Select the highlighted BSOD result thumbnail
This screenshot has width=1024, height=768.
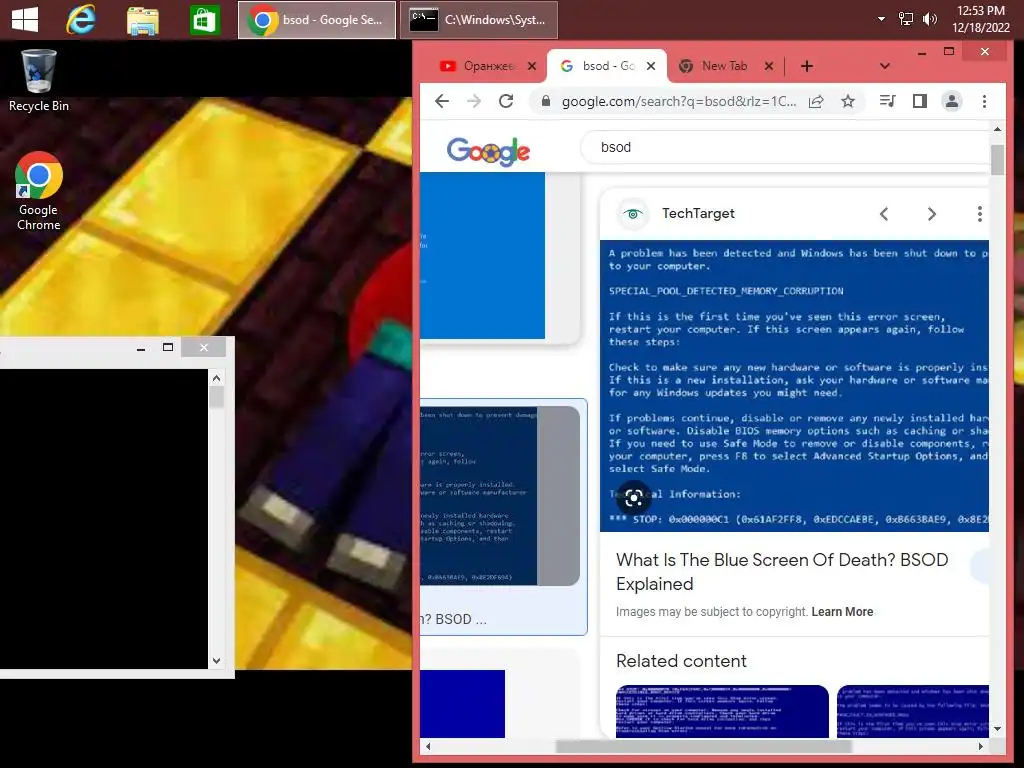(x=500, y=496)
